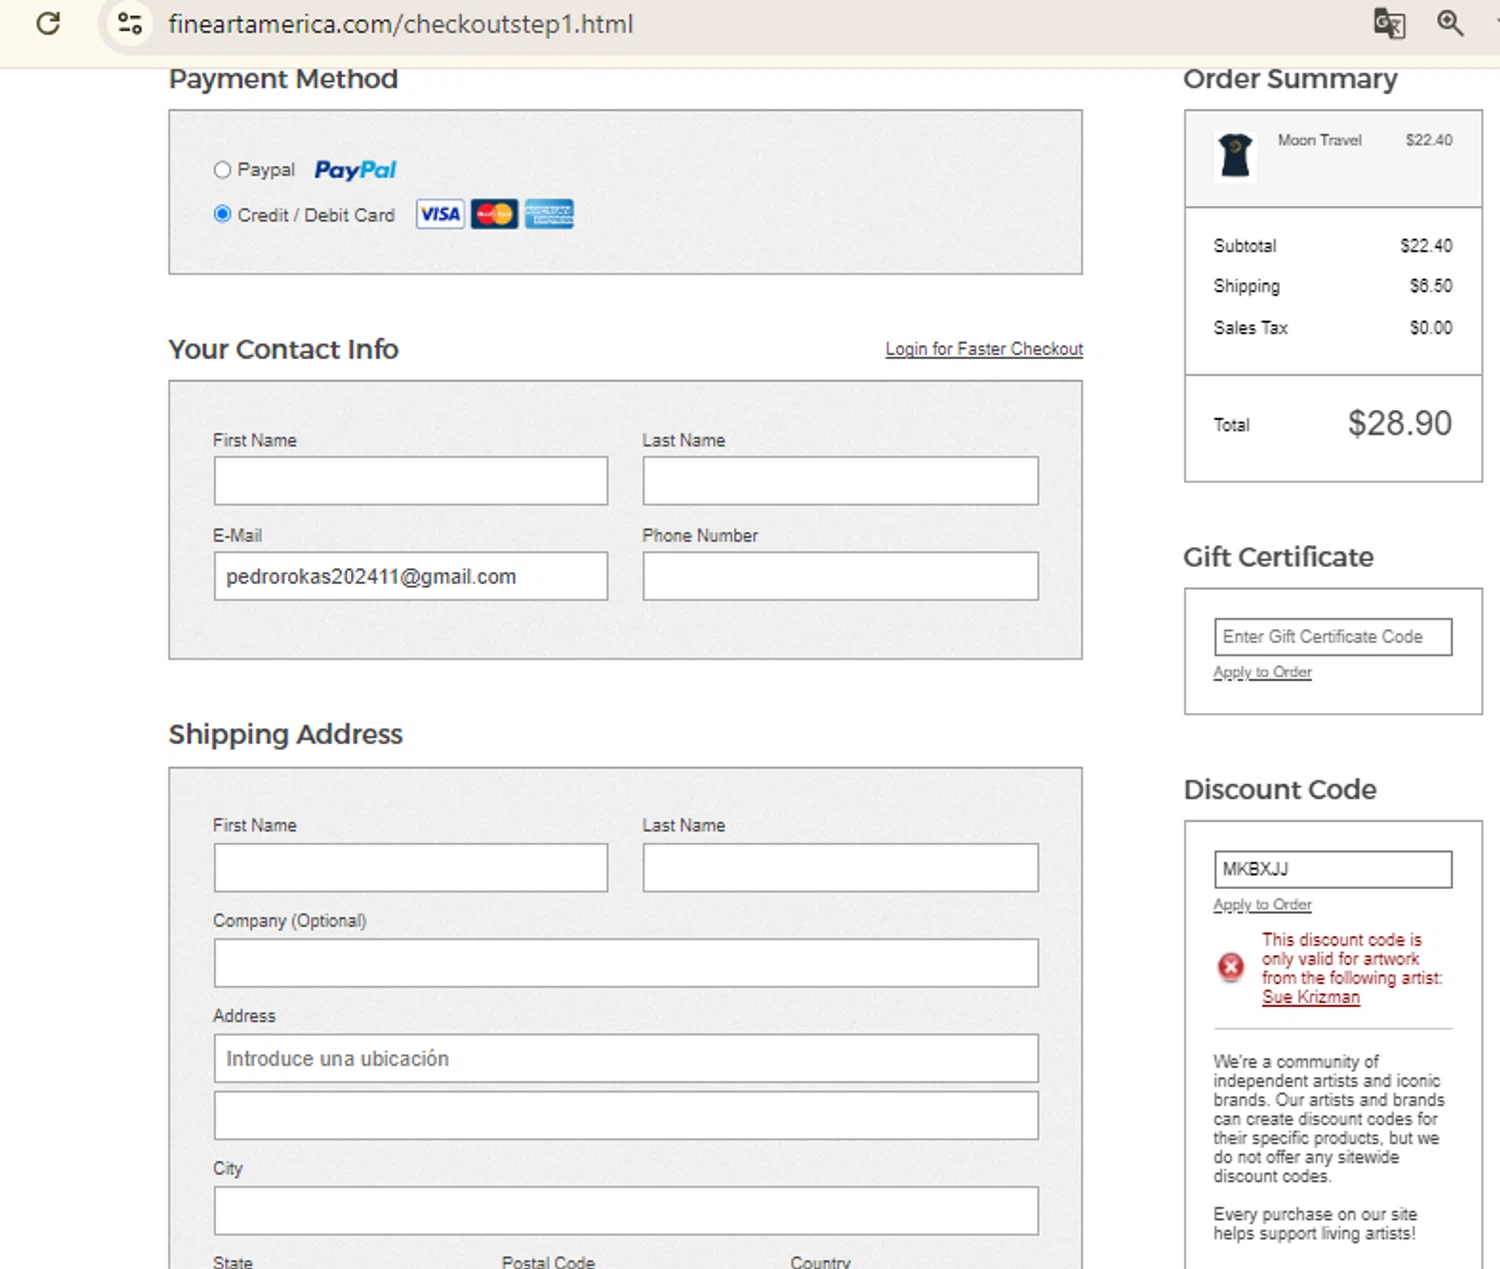Open Login for Faster Checkout link
This screenshot has width=1500, height=1269.
(983, 349)
